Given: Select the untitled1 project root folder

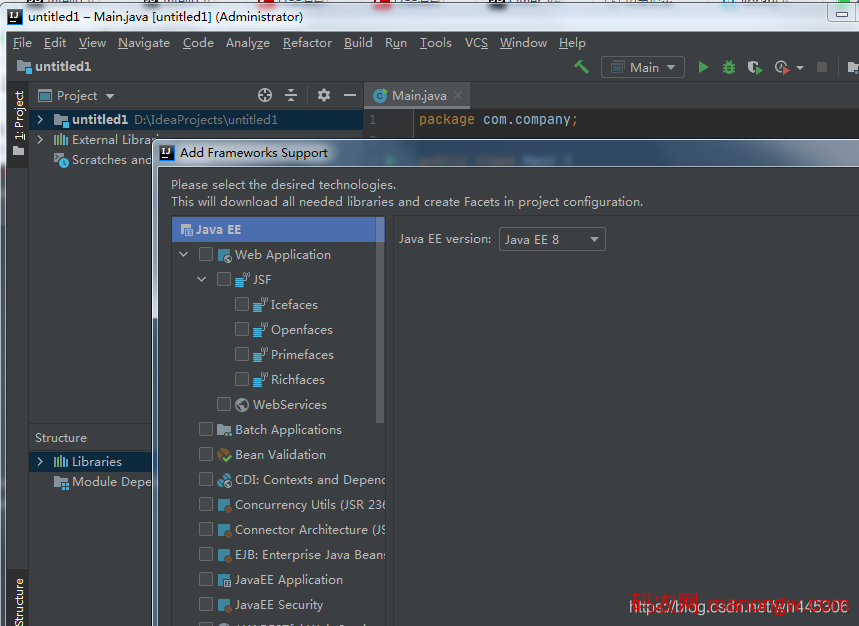Looking at the screenshot, I should point(99,120).
